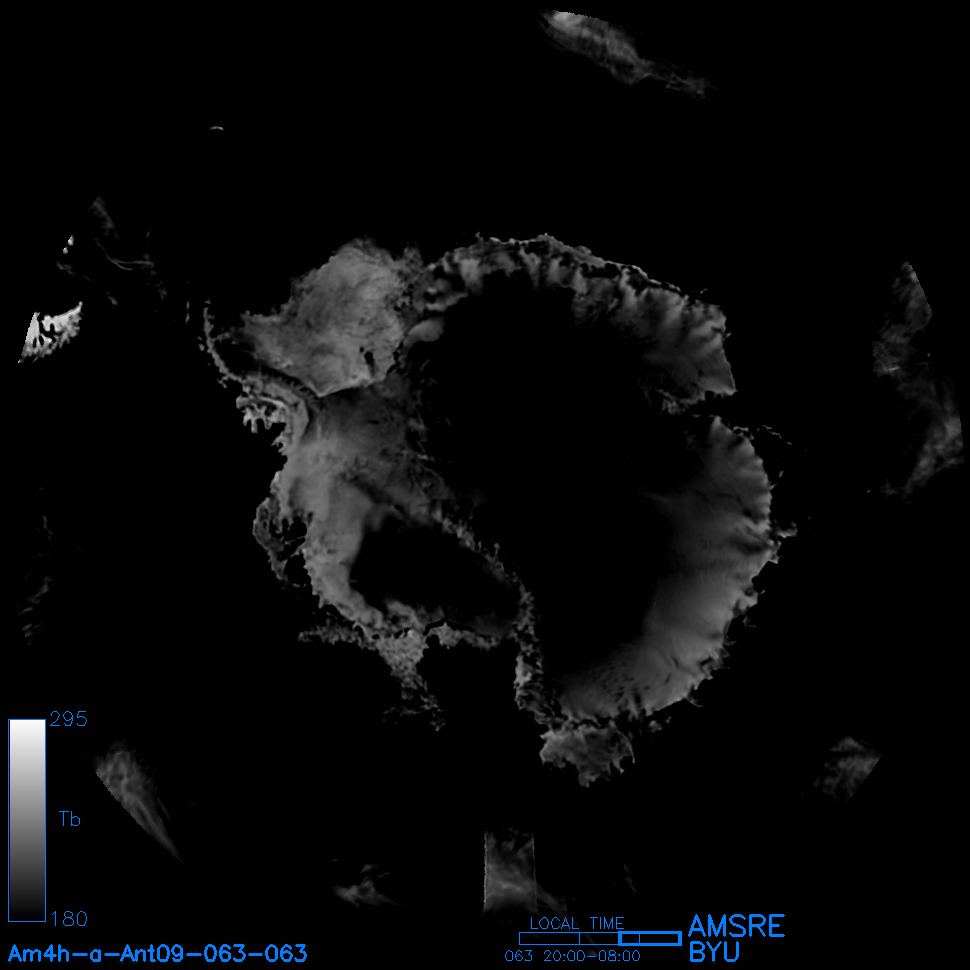Click the Tb unit label
The image size is (970, 970).
(x=70, y=820)
